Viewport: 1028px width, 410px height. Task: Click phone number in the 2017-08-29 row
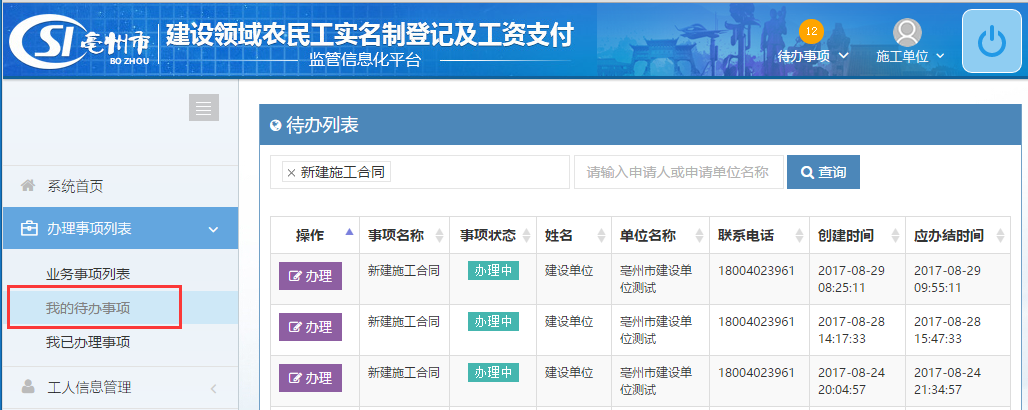pyautogui.click(x=756, y=270)
